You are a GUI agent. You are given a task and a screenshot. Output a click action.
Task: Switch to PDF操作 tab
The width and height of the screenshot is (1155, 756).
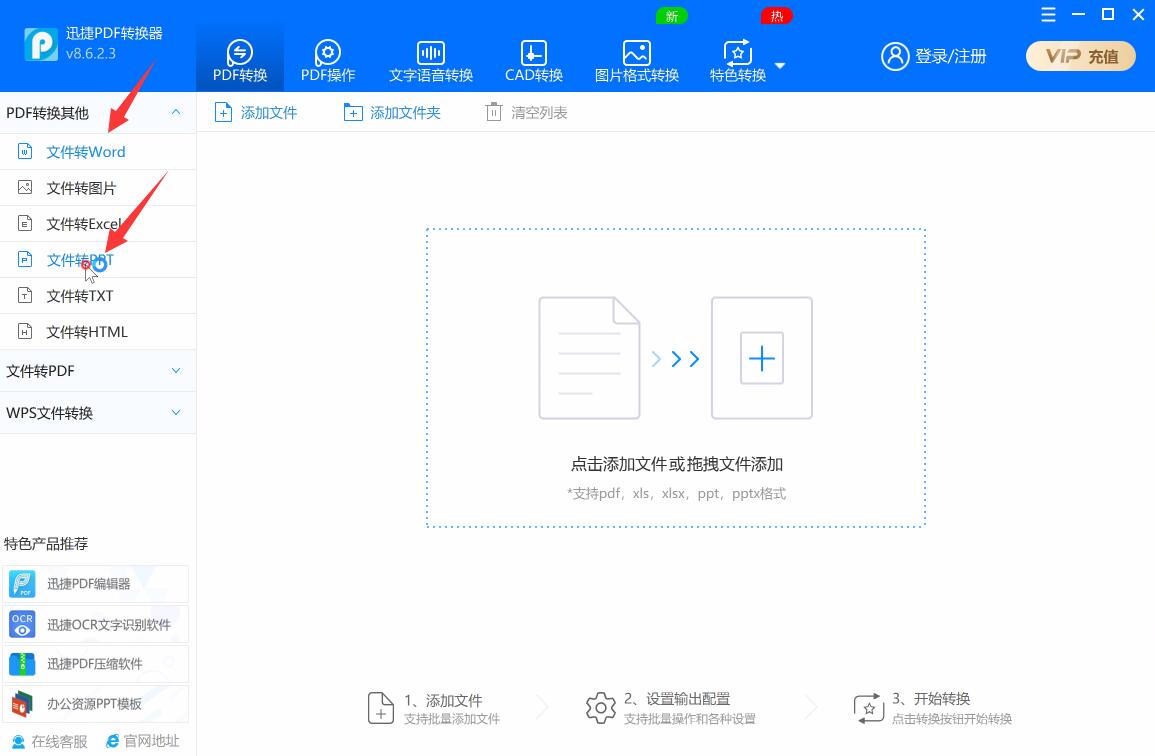[328, 61]
